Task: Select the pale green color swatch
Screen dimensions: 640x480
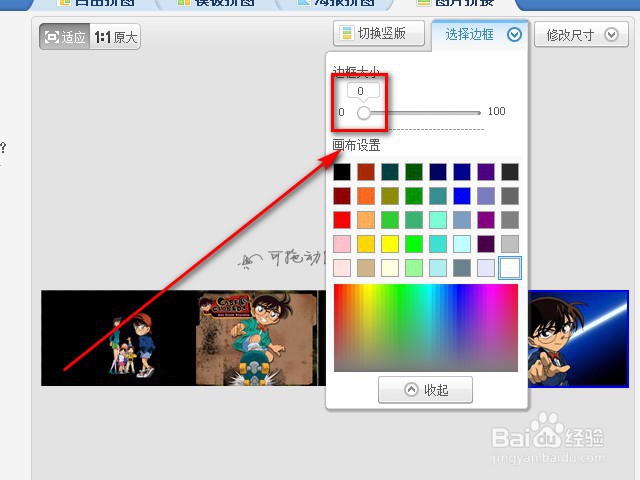Action: pos(414,268)
